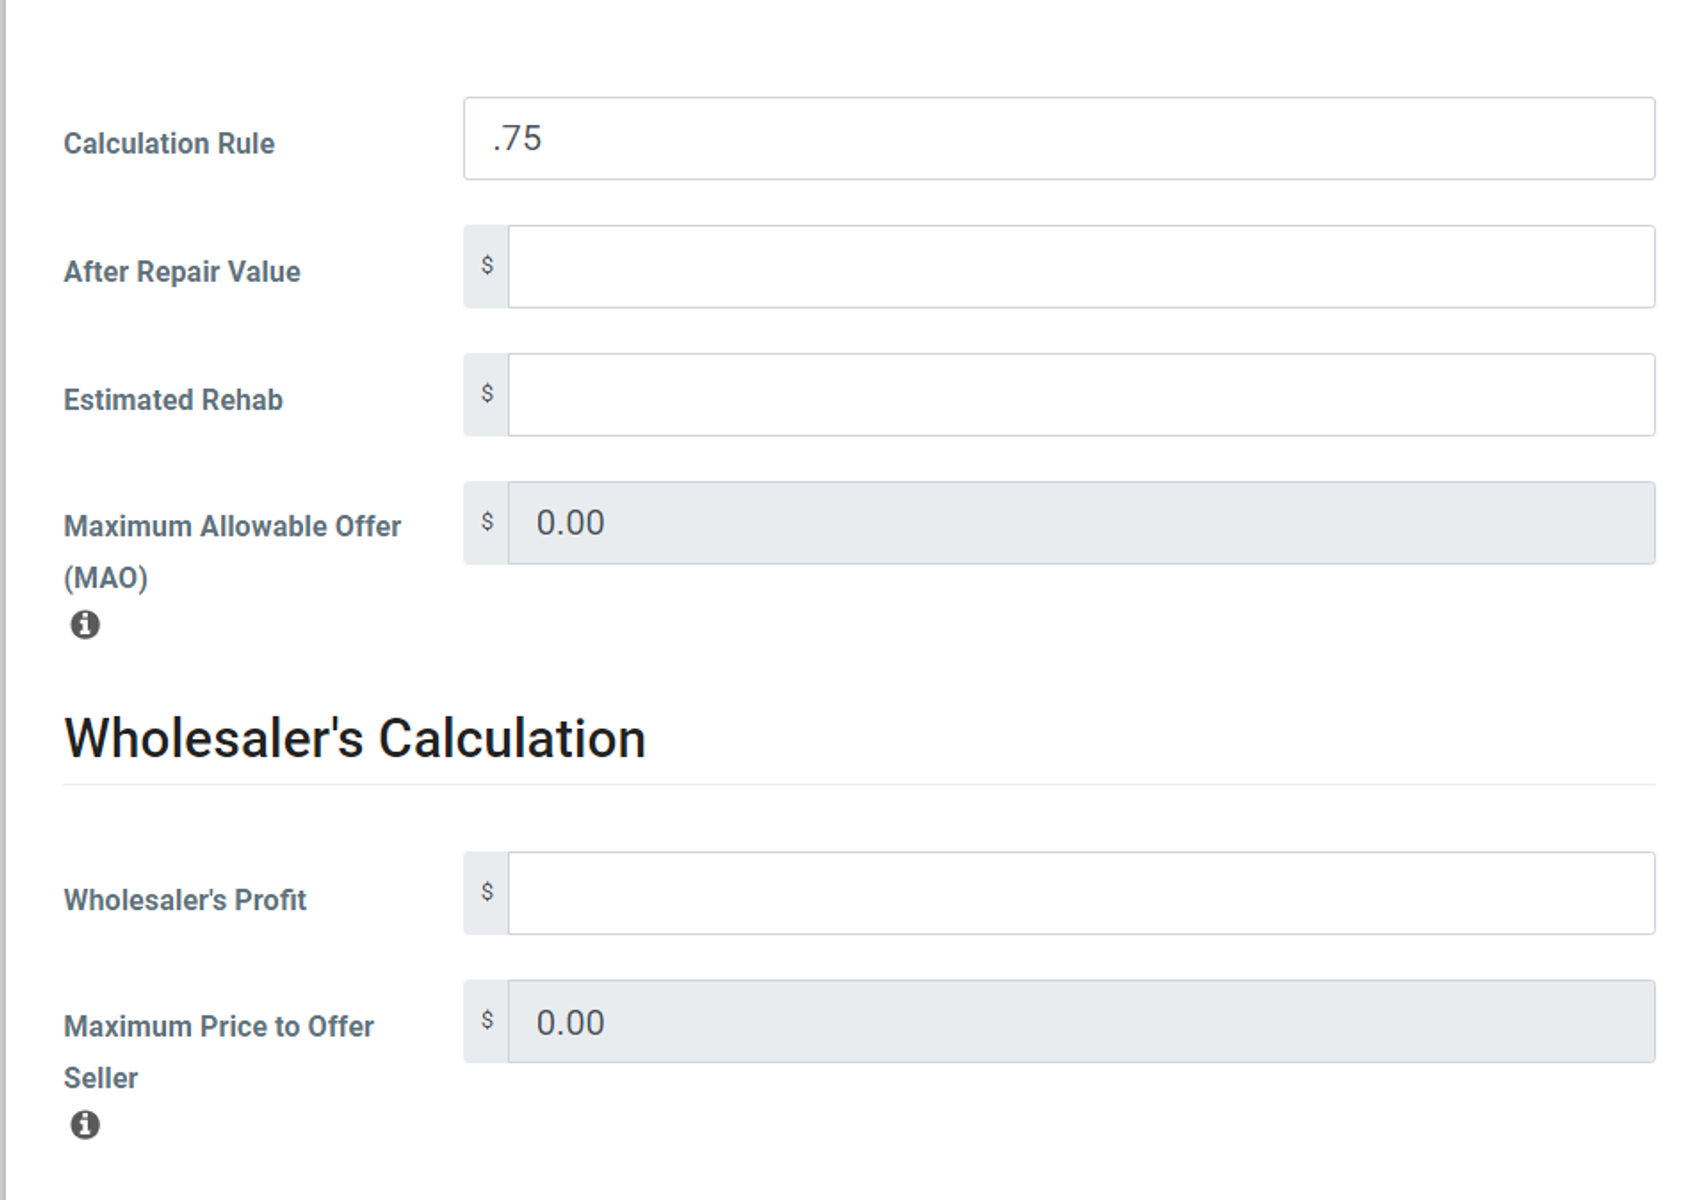Click the After Repair Value label
Screen dimensions: 1700x1200
click(x=182, y=272)
